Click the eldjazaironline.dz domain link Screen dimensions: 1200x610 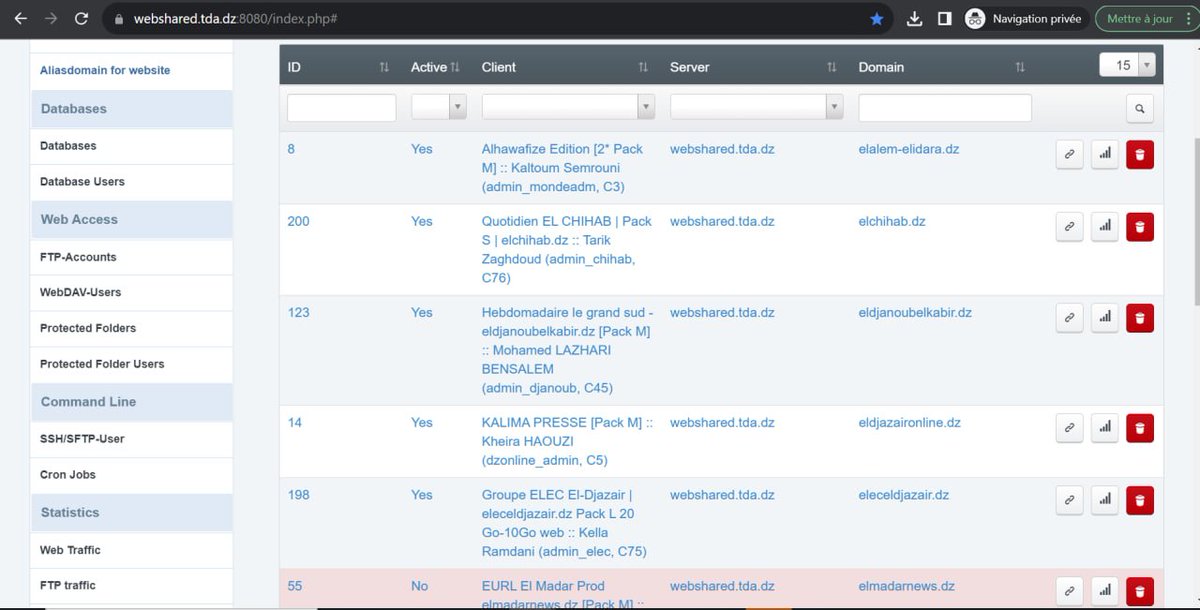(x=910, y=422)
